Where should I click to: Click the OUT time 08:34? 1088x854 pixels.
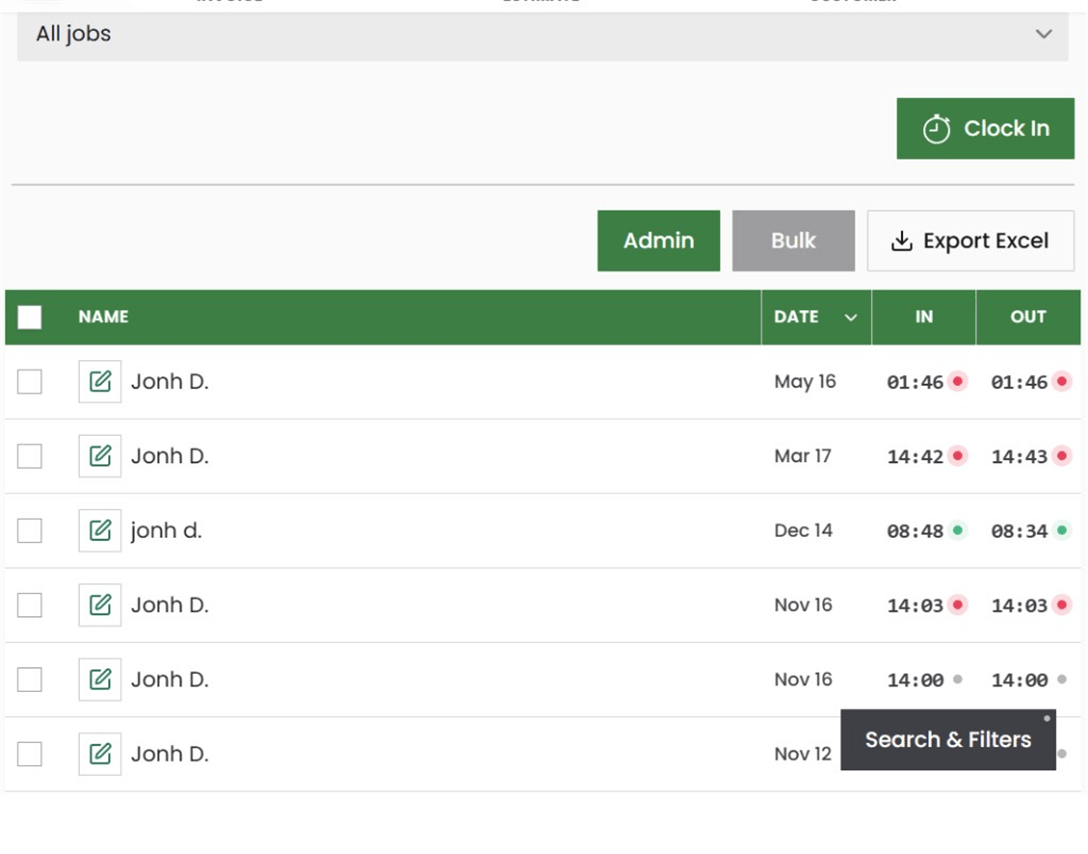coord(1019,531)
